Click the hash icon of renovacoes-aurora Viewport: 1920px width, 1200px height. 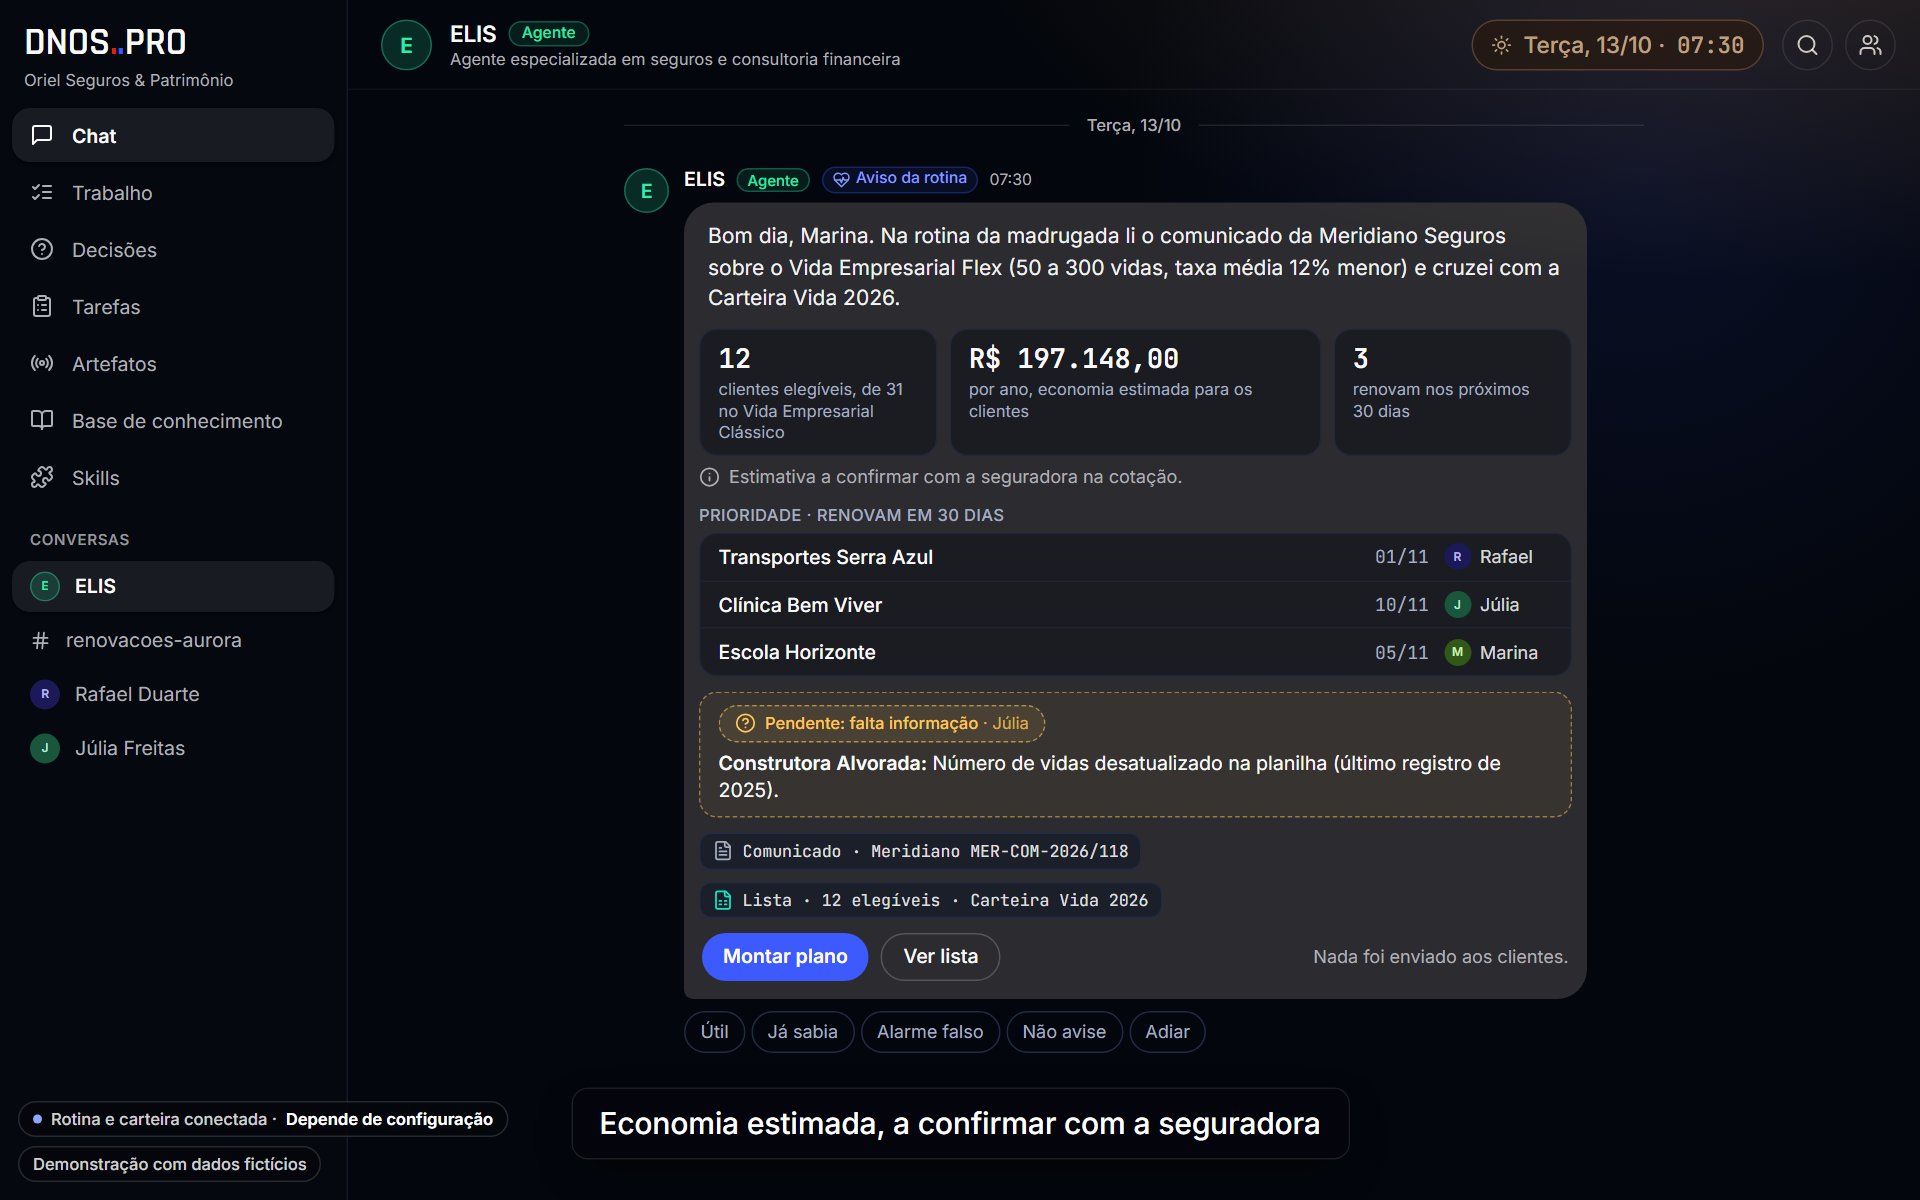[x=40, y=640]
